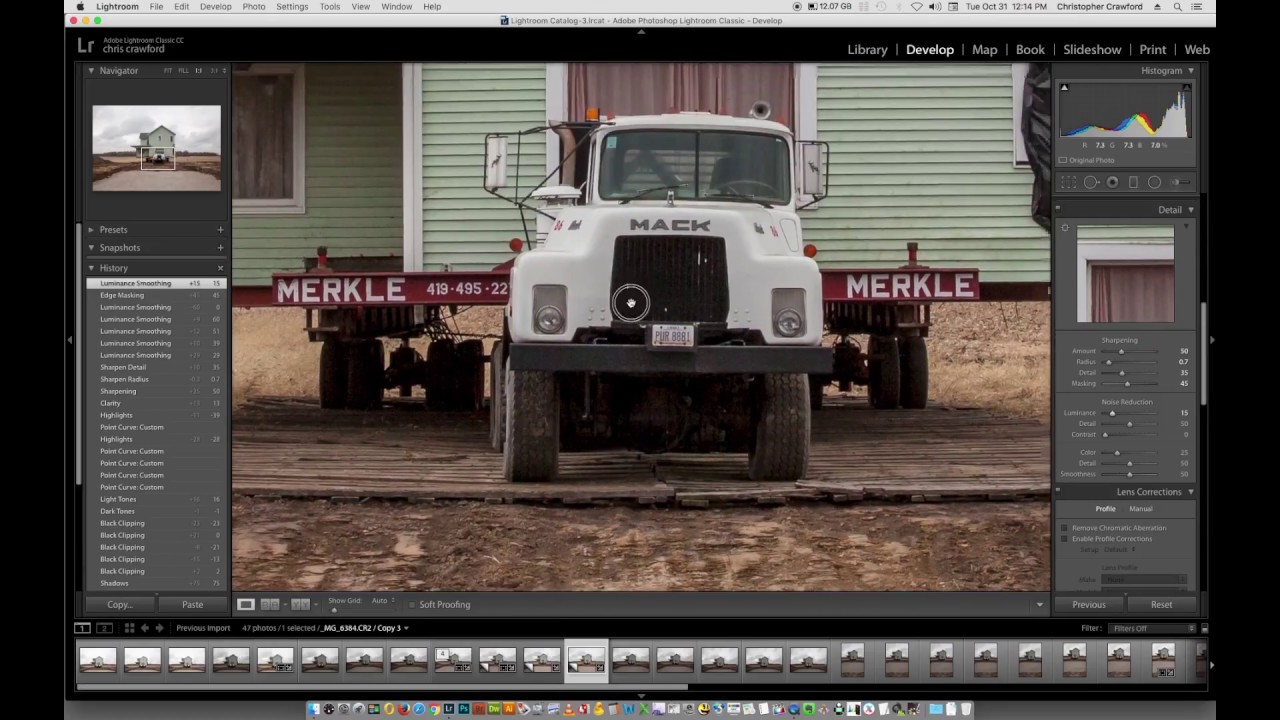Switch to the Print module
This screenshot has height=720, width=1280.
(x=1152, y=49)
